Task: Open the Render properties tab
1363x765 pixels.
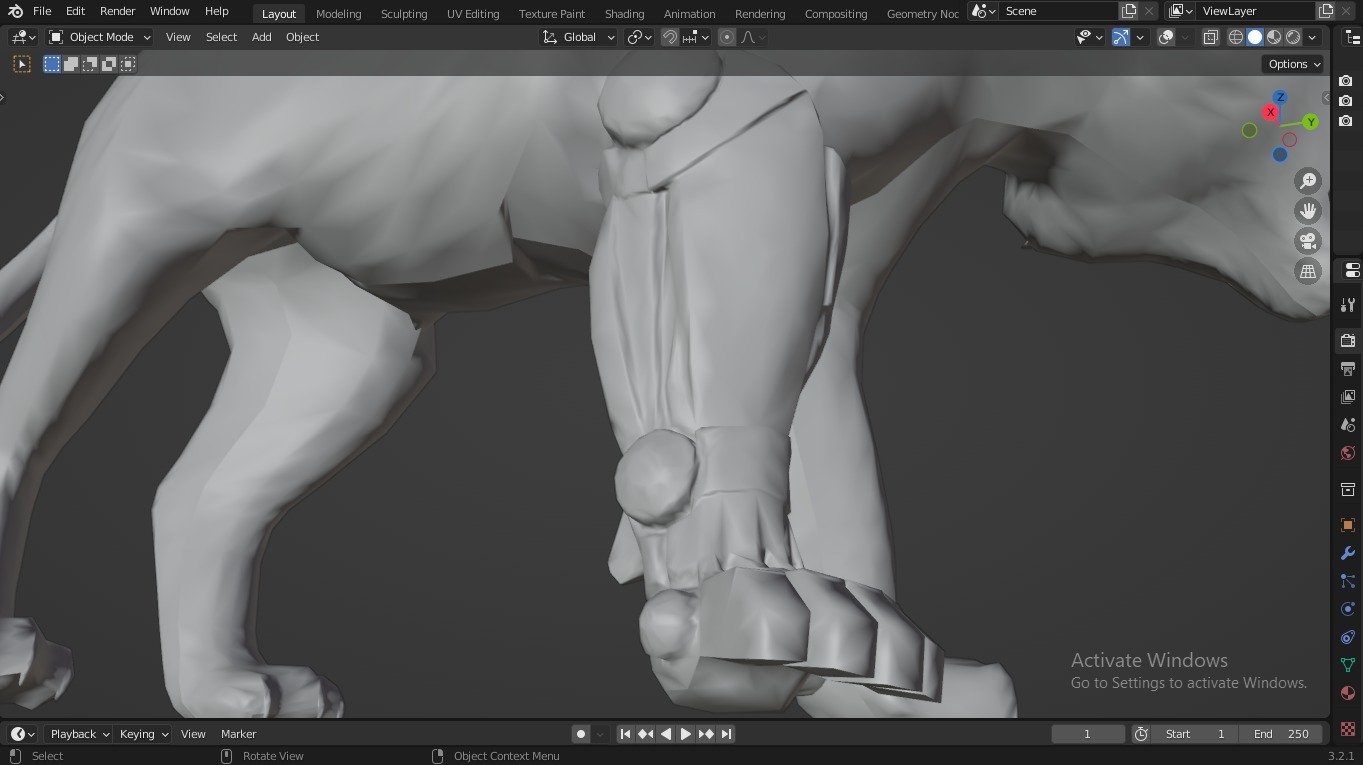Action: (1348, 341)
